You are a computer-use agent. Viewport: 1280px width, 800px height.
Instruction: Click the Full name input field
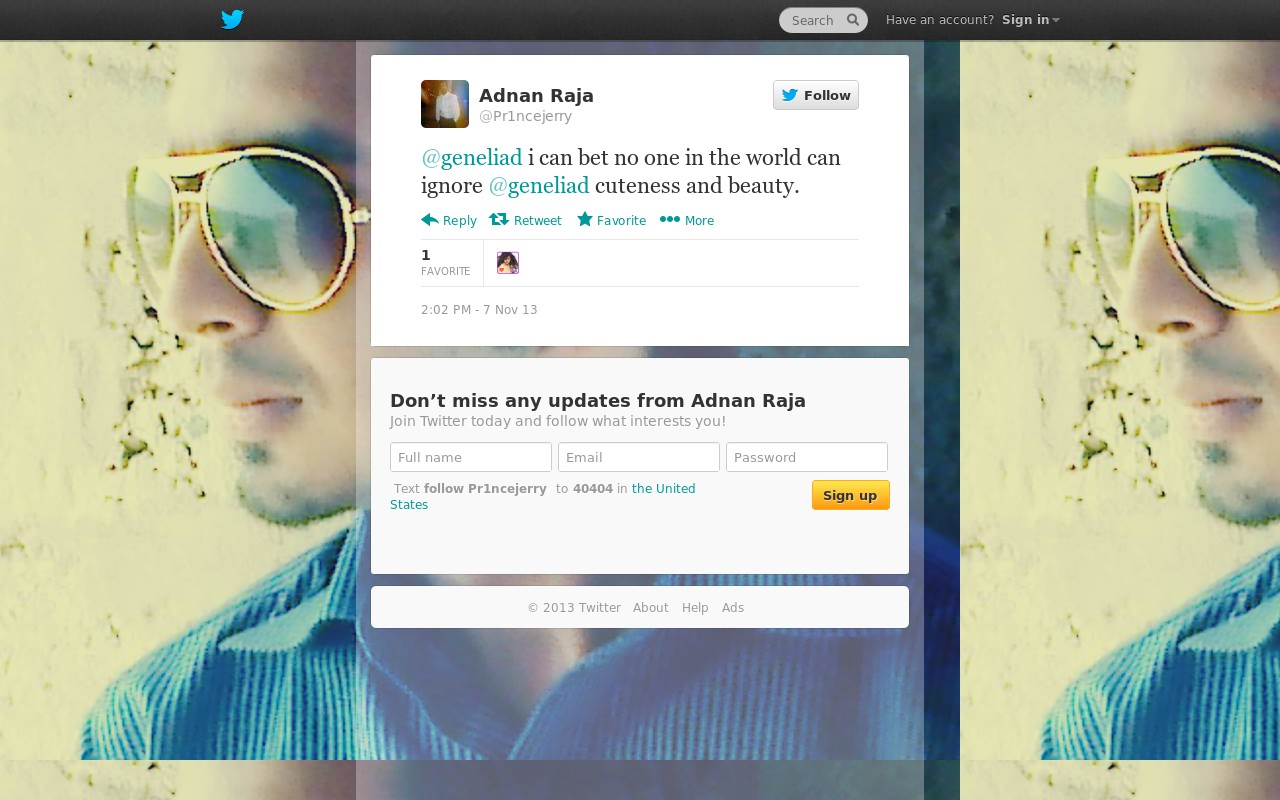coord(471,457)
